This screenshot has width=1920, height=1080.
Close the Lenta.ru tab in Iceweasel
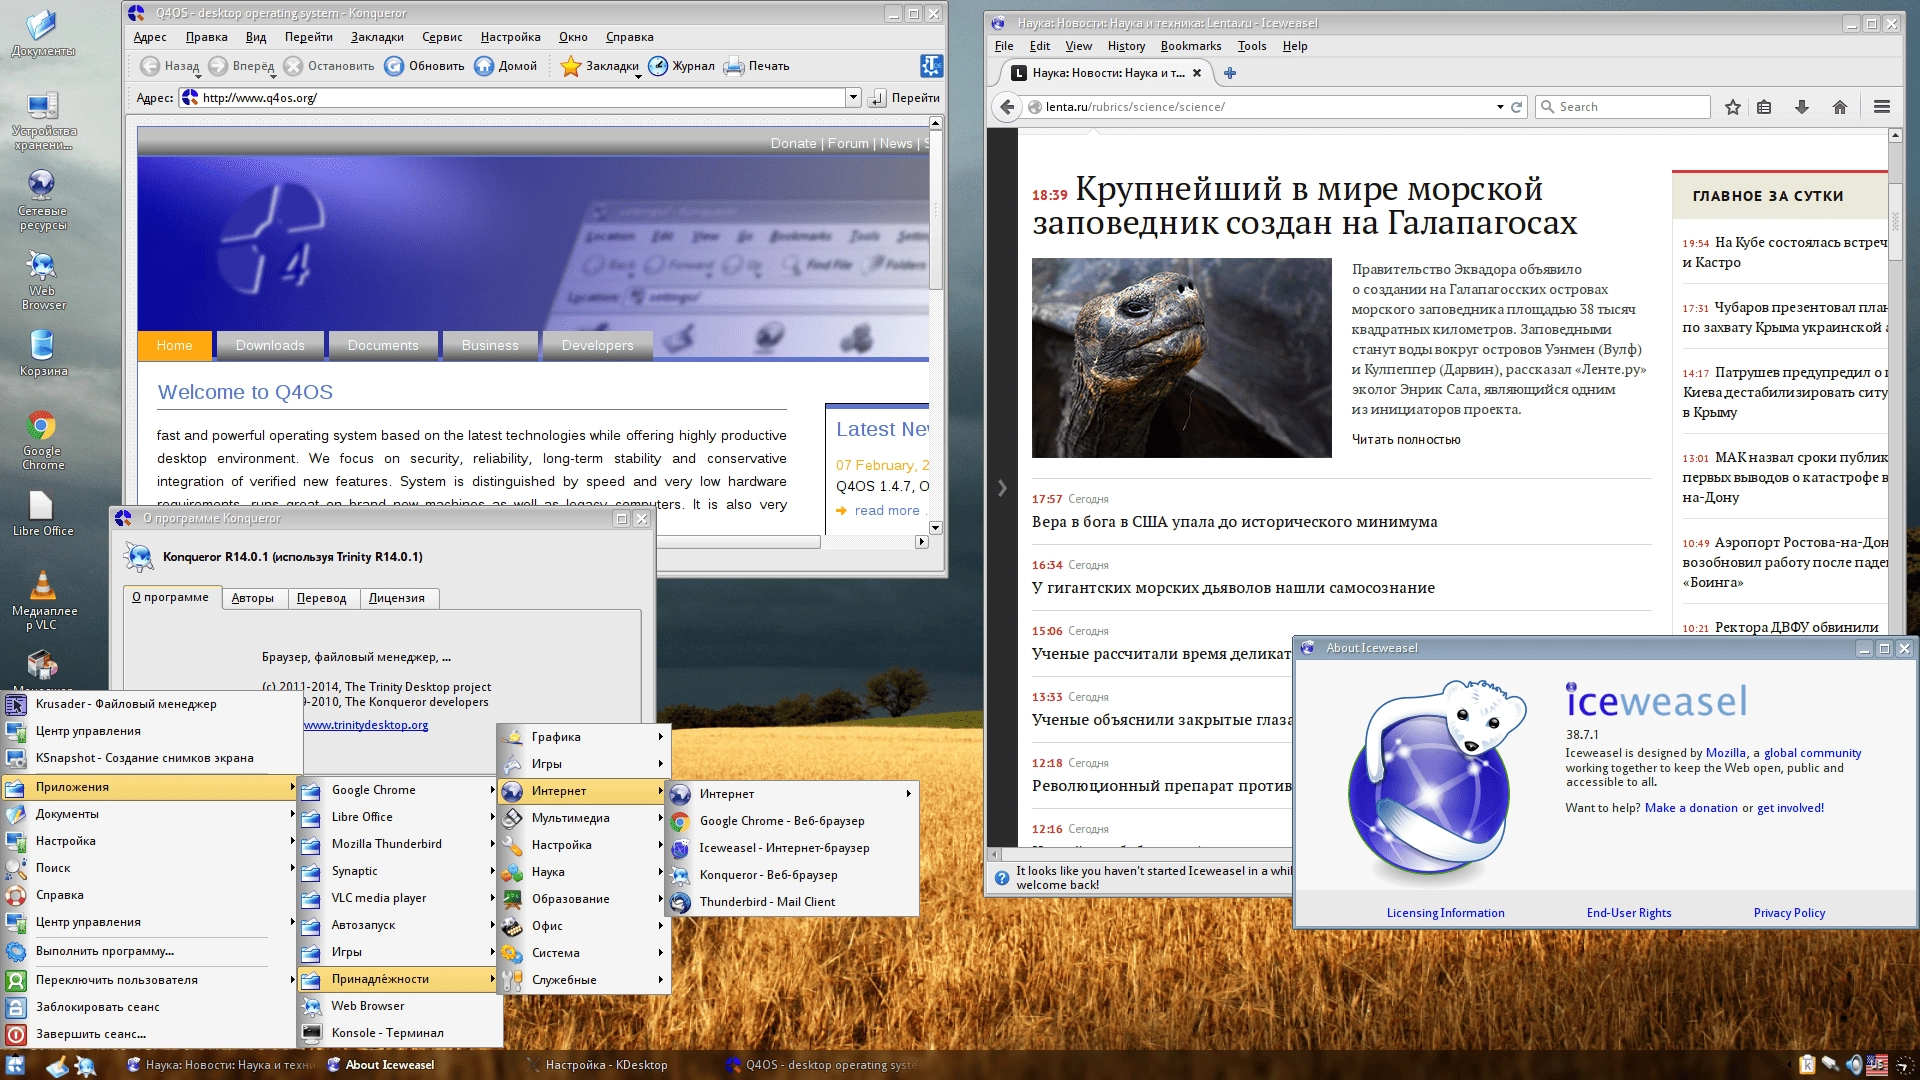[1197, 73]
